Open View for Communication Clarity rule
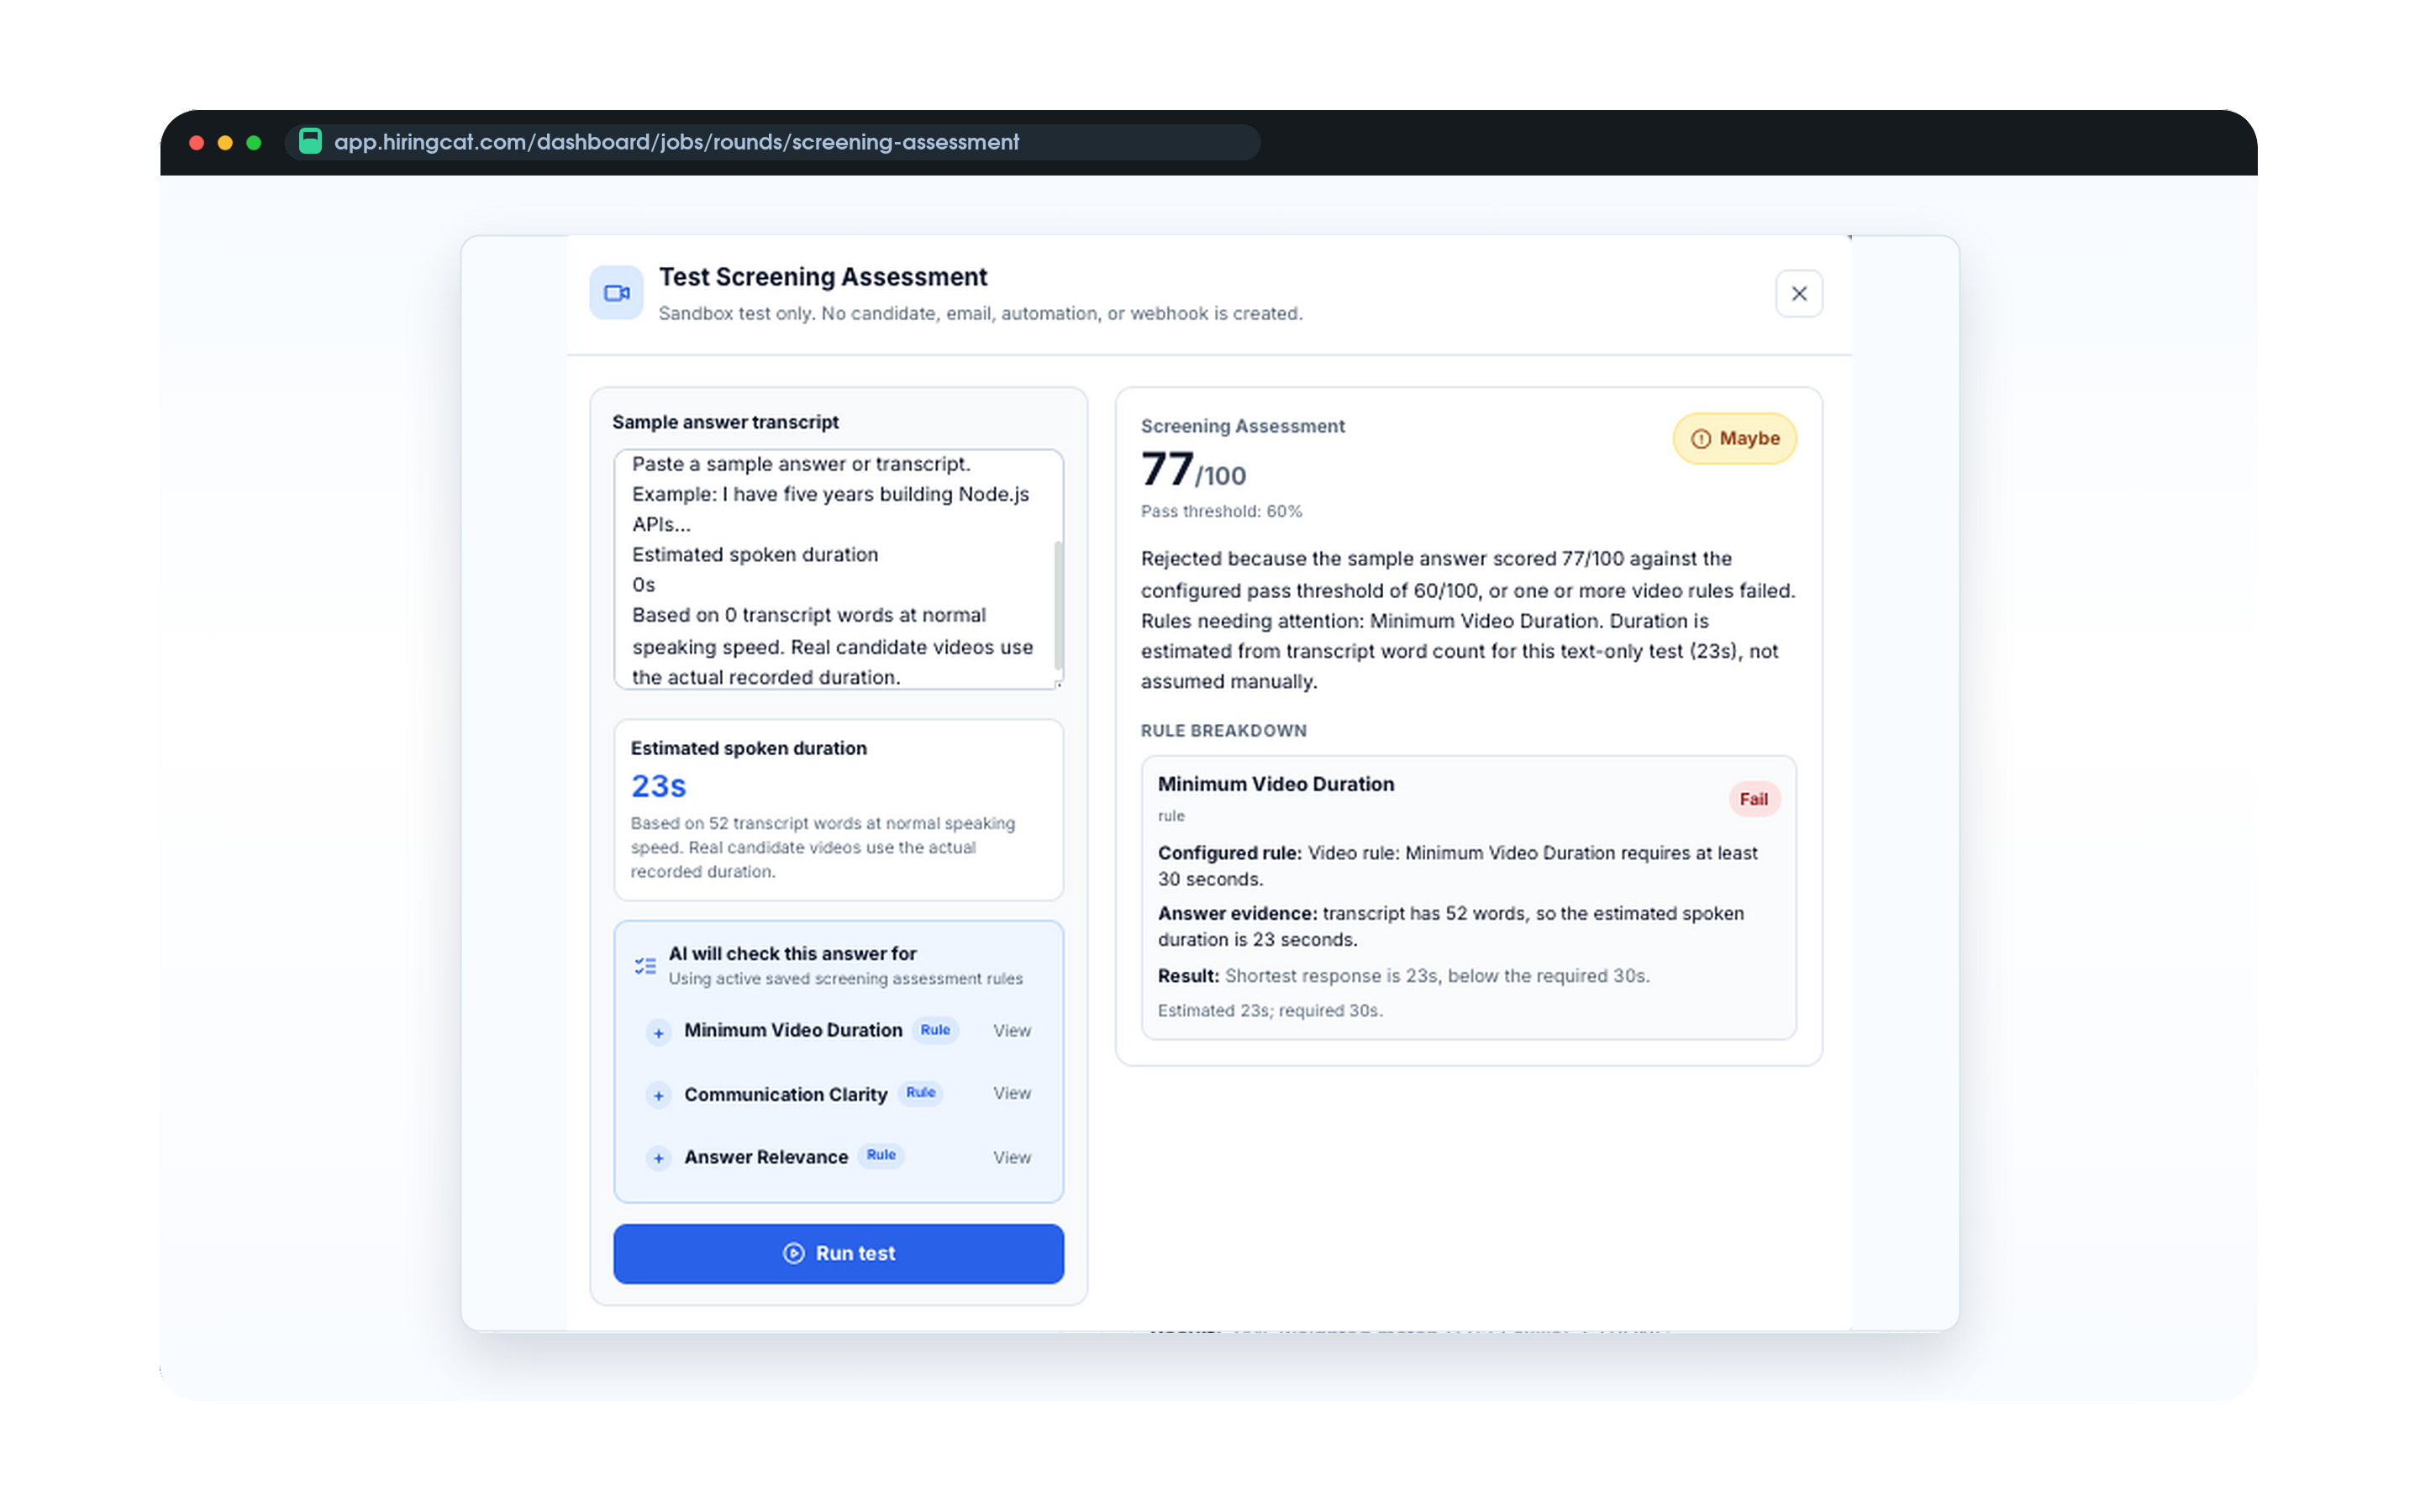The height and width of the screenshot is (1512, 2420). click(1012, 1093)
